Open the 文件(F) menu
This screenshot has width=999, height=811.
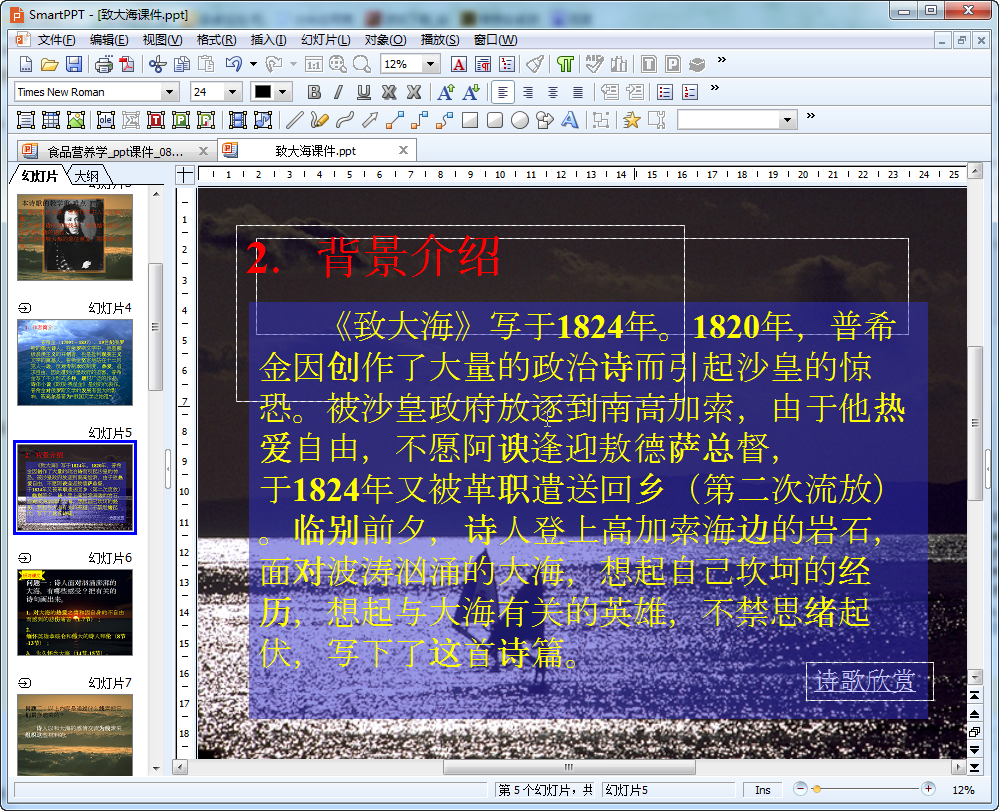click(x=55, y=40)
